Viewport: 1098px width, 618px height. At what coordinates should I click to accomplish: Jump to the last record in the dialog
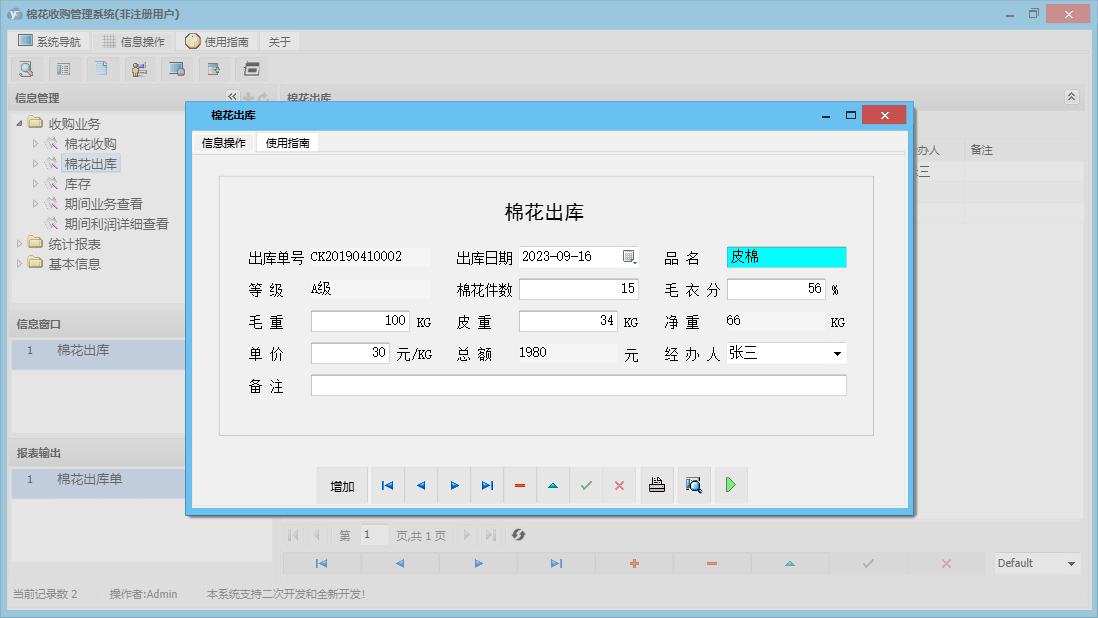487,485
